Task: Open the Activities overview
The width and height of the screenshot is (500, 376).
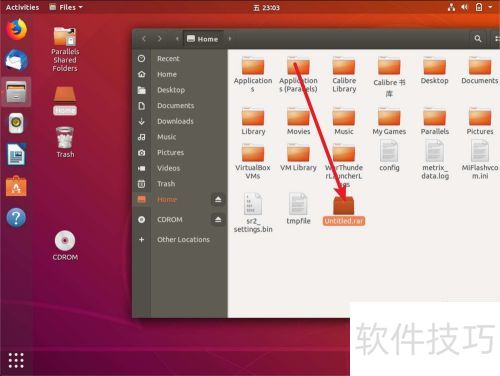Action: (x=22, y=7)
